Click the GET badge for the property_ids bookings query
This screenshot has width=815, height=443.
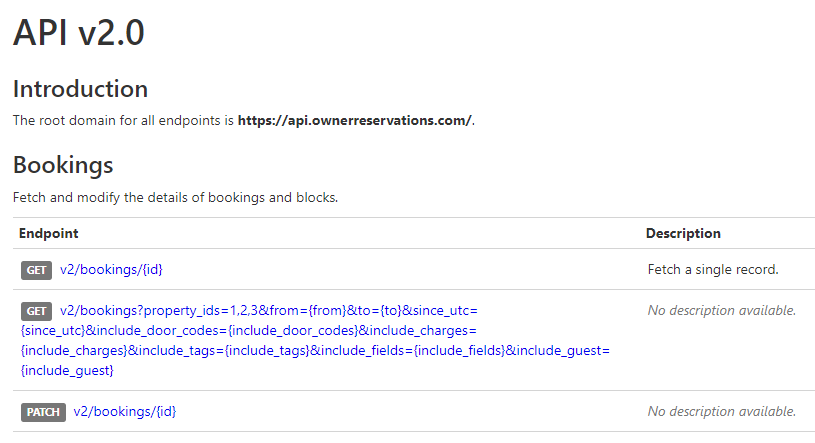[37, 311]
